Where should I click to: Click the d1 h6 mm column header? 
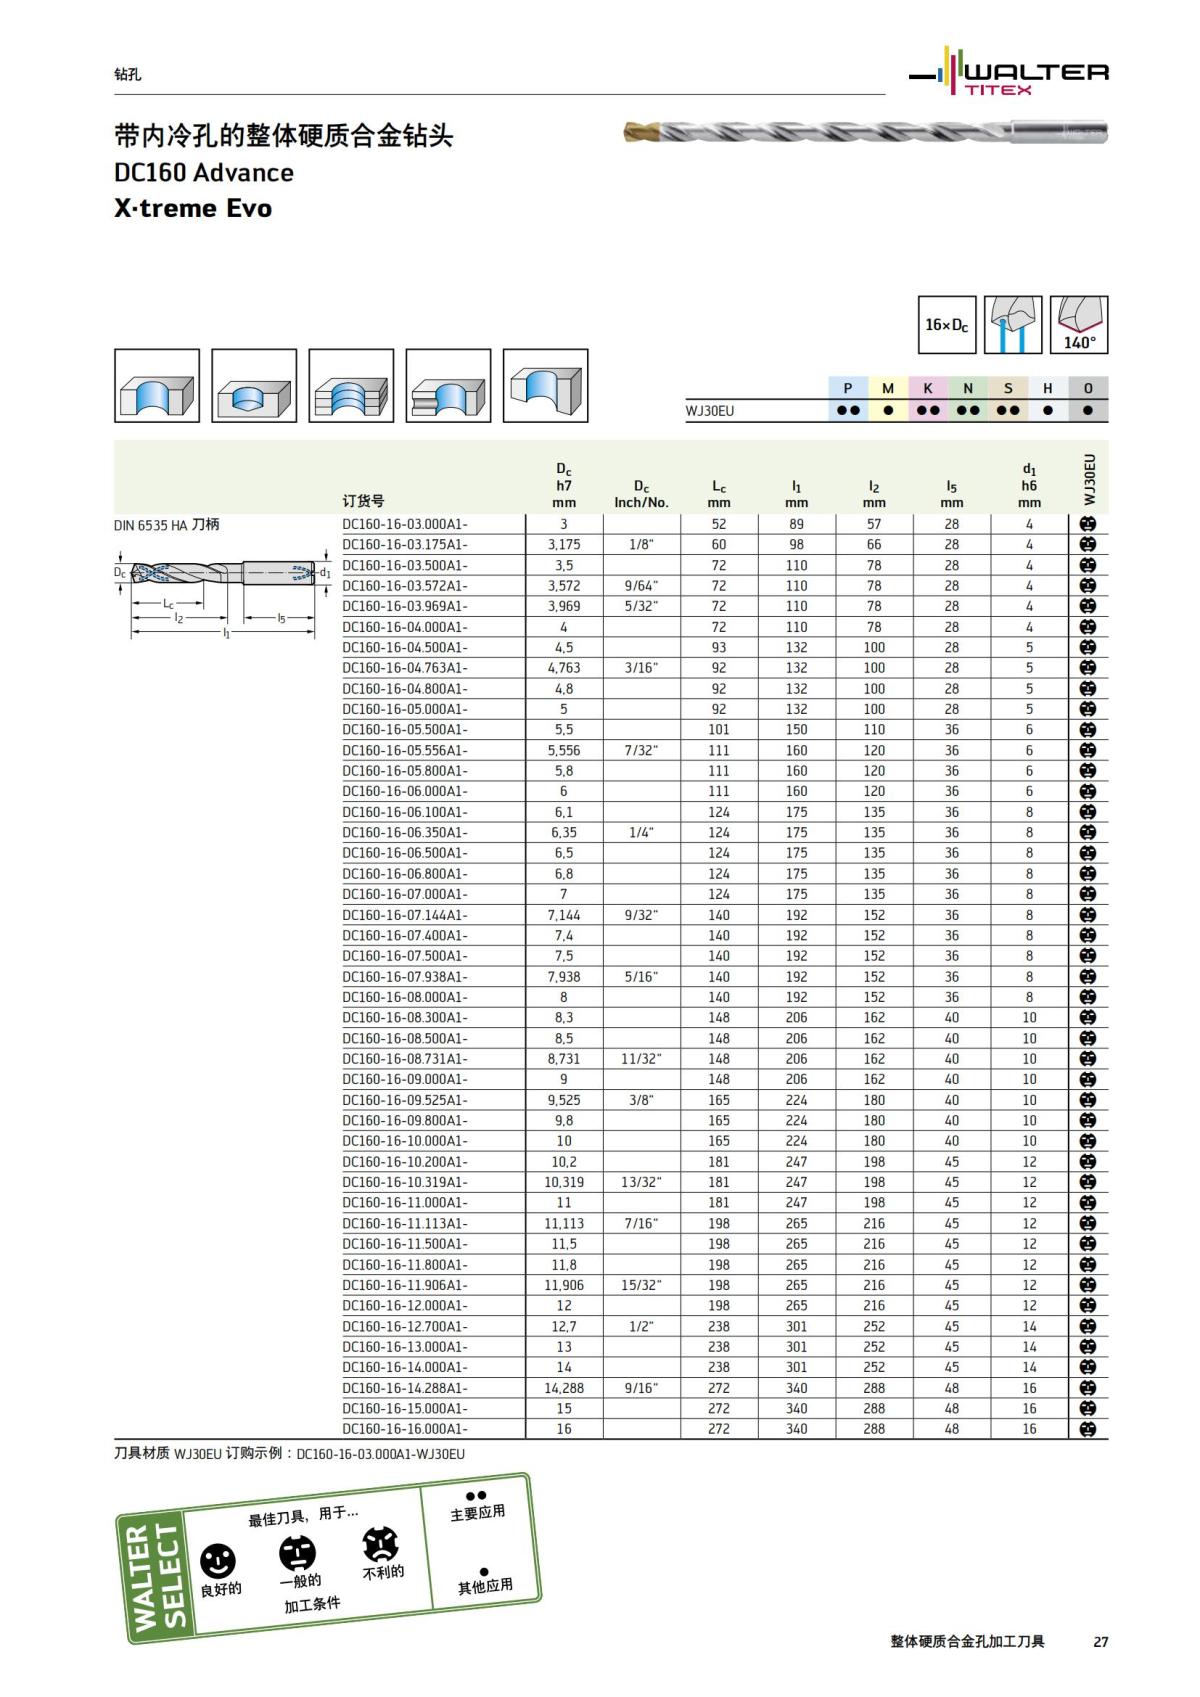pos(1029,486)
